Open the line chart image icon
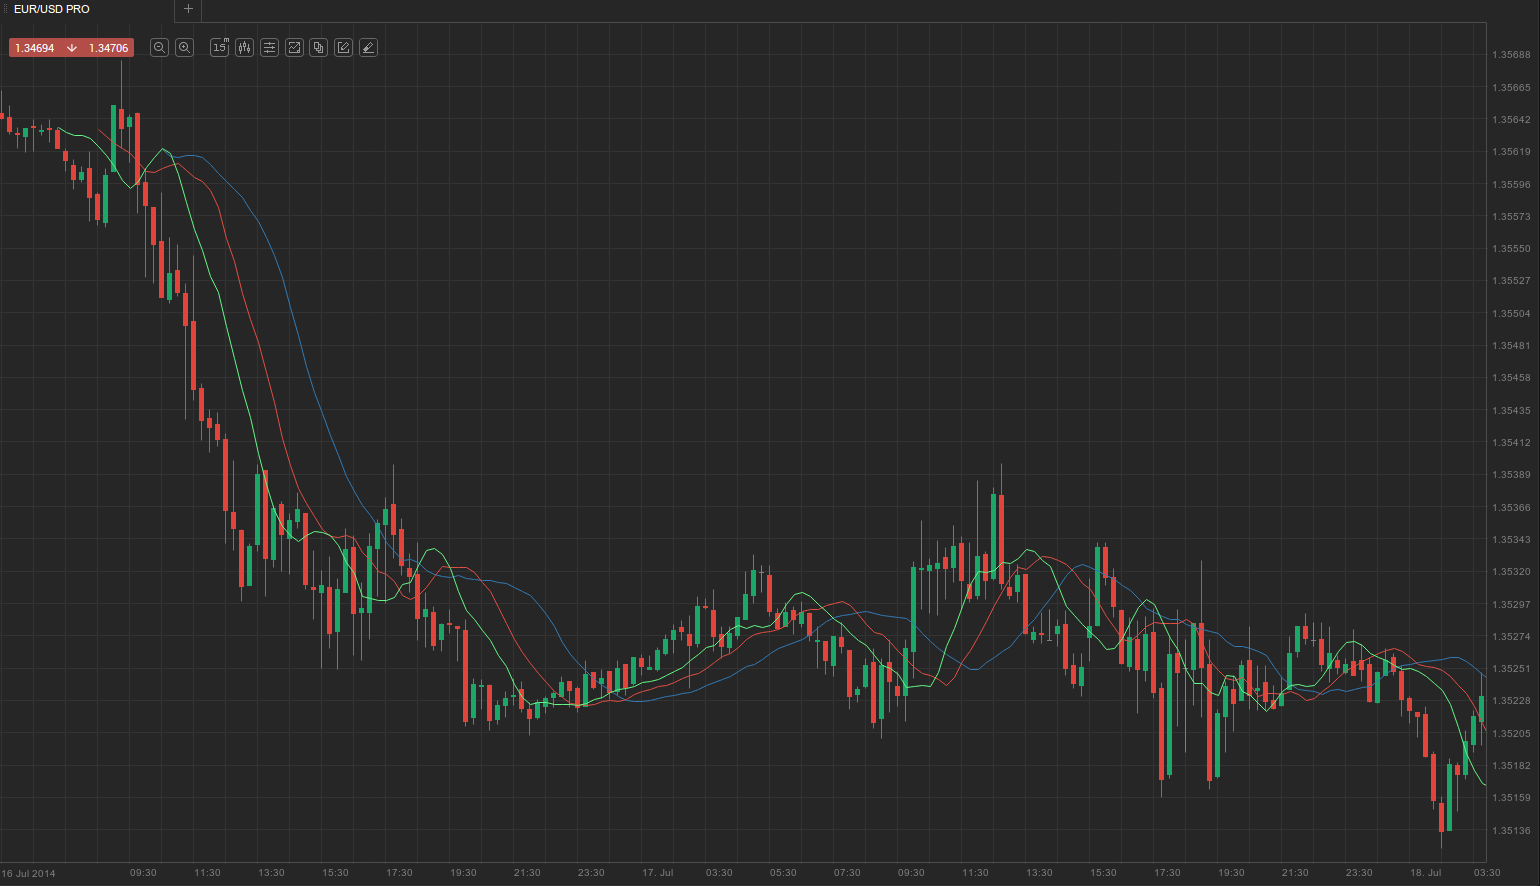The image size is (1540, 886). [x=294, y=48]
